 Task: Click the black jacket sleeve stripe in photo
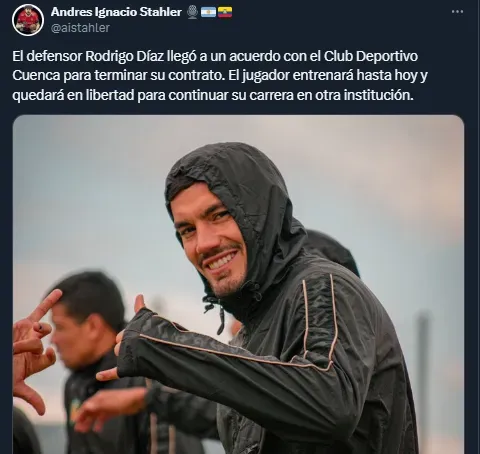[233, 353]
